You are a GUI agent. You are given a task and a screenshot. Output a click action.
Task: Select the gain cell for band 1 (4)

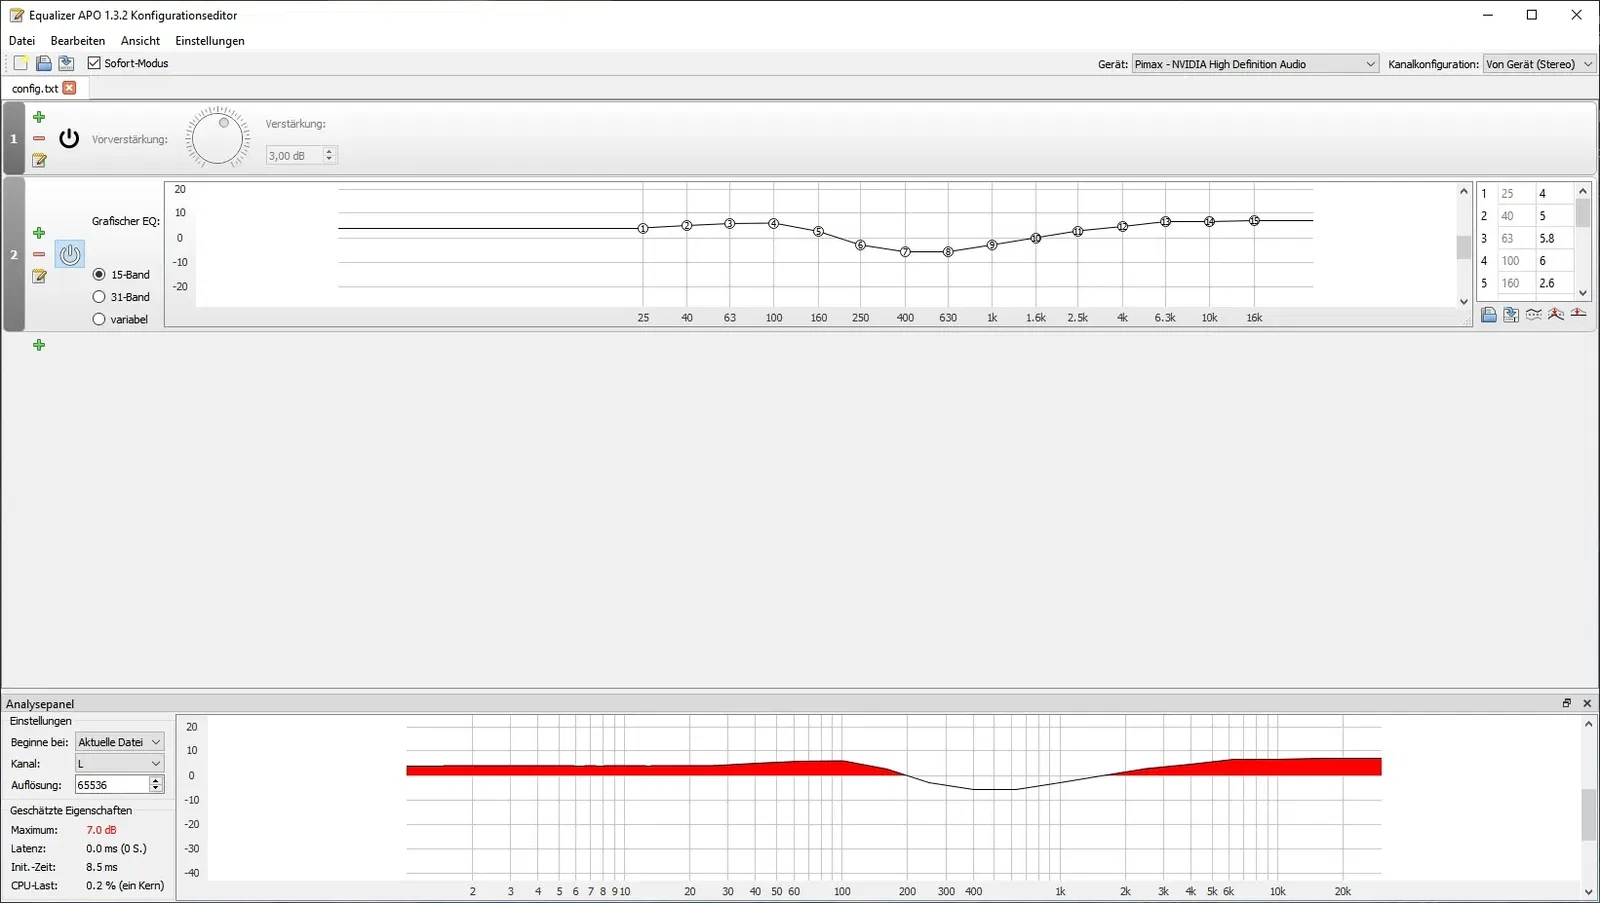point(1555,194)
